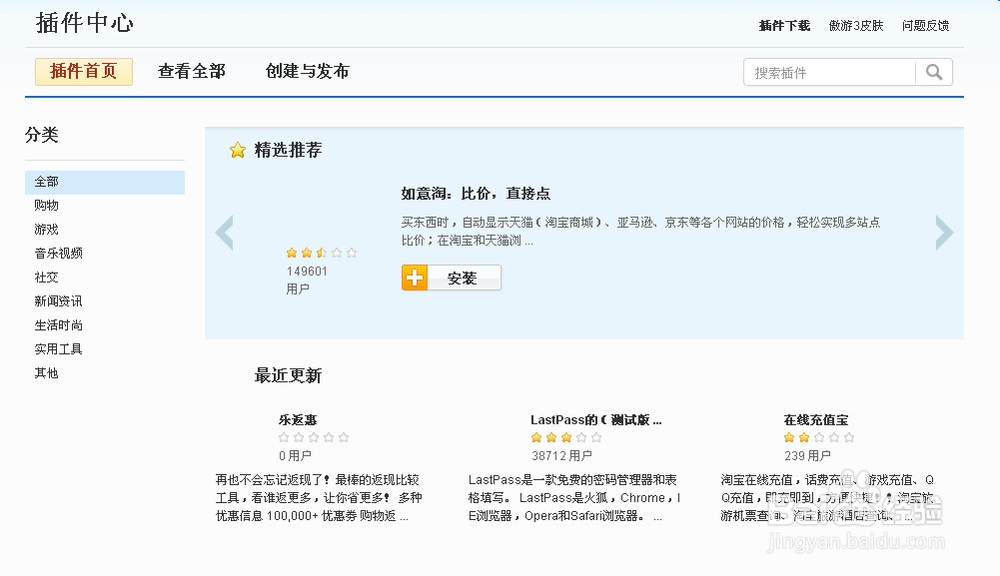Screen dimensions: 1000x576
Task: Click star rating under LastPass plugin
Action: (566, 437)
